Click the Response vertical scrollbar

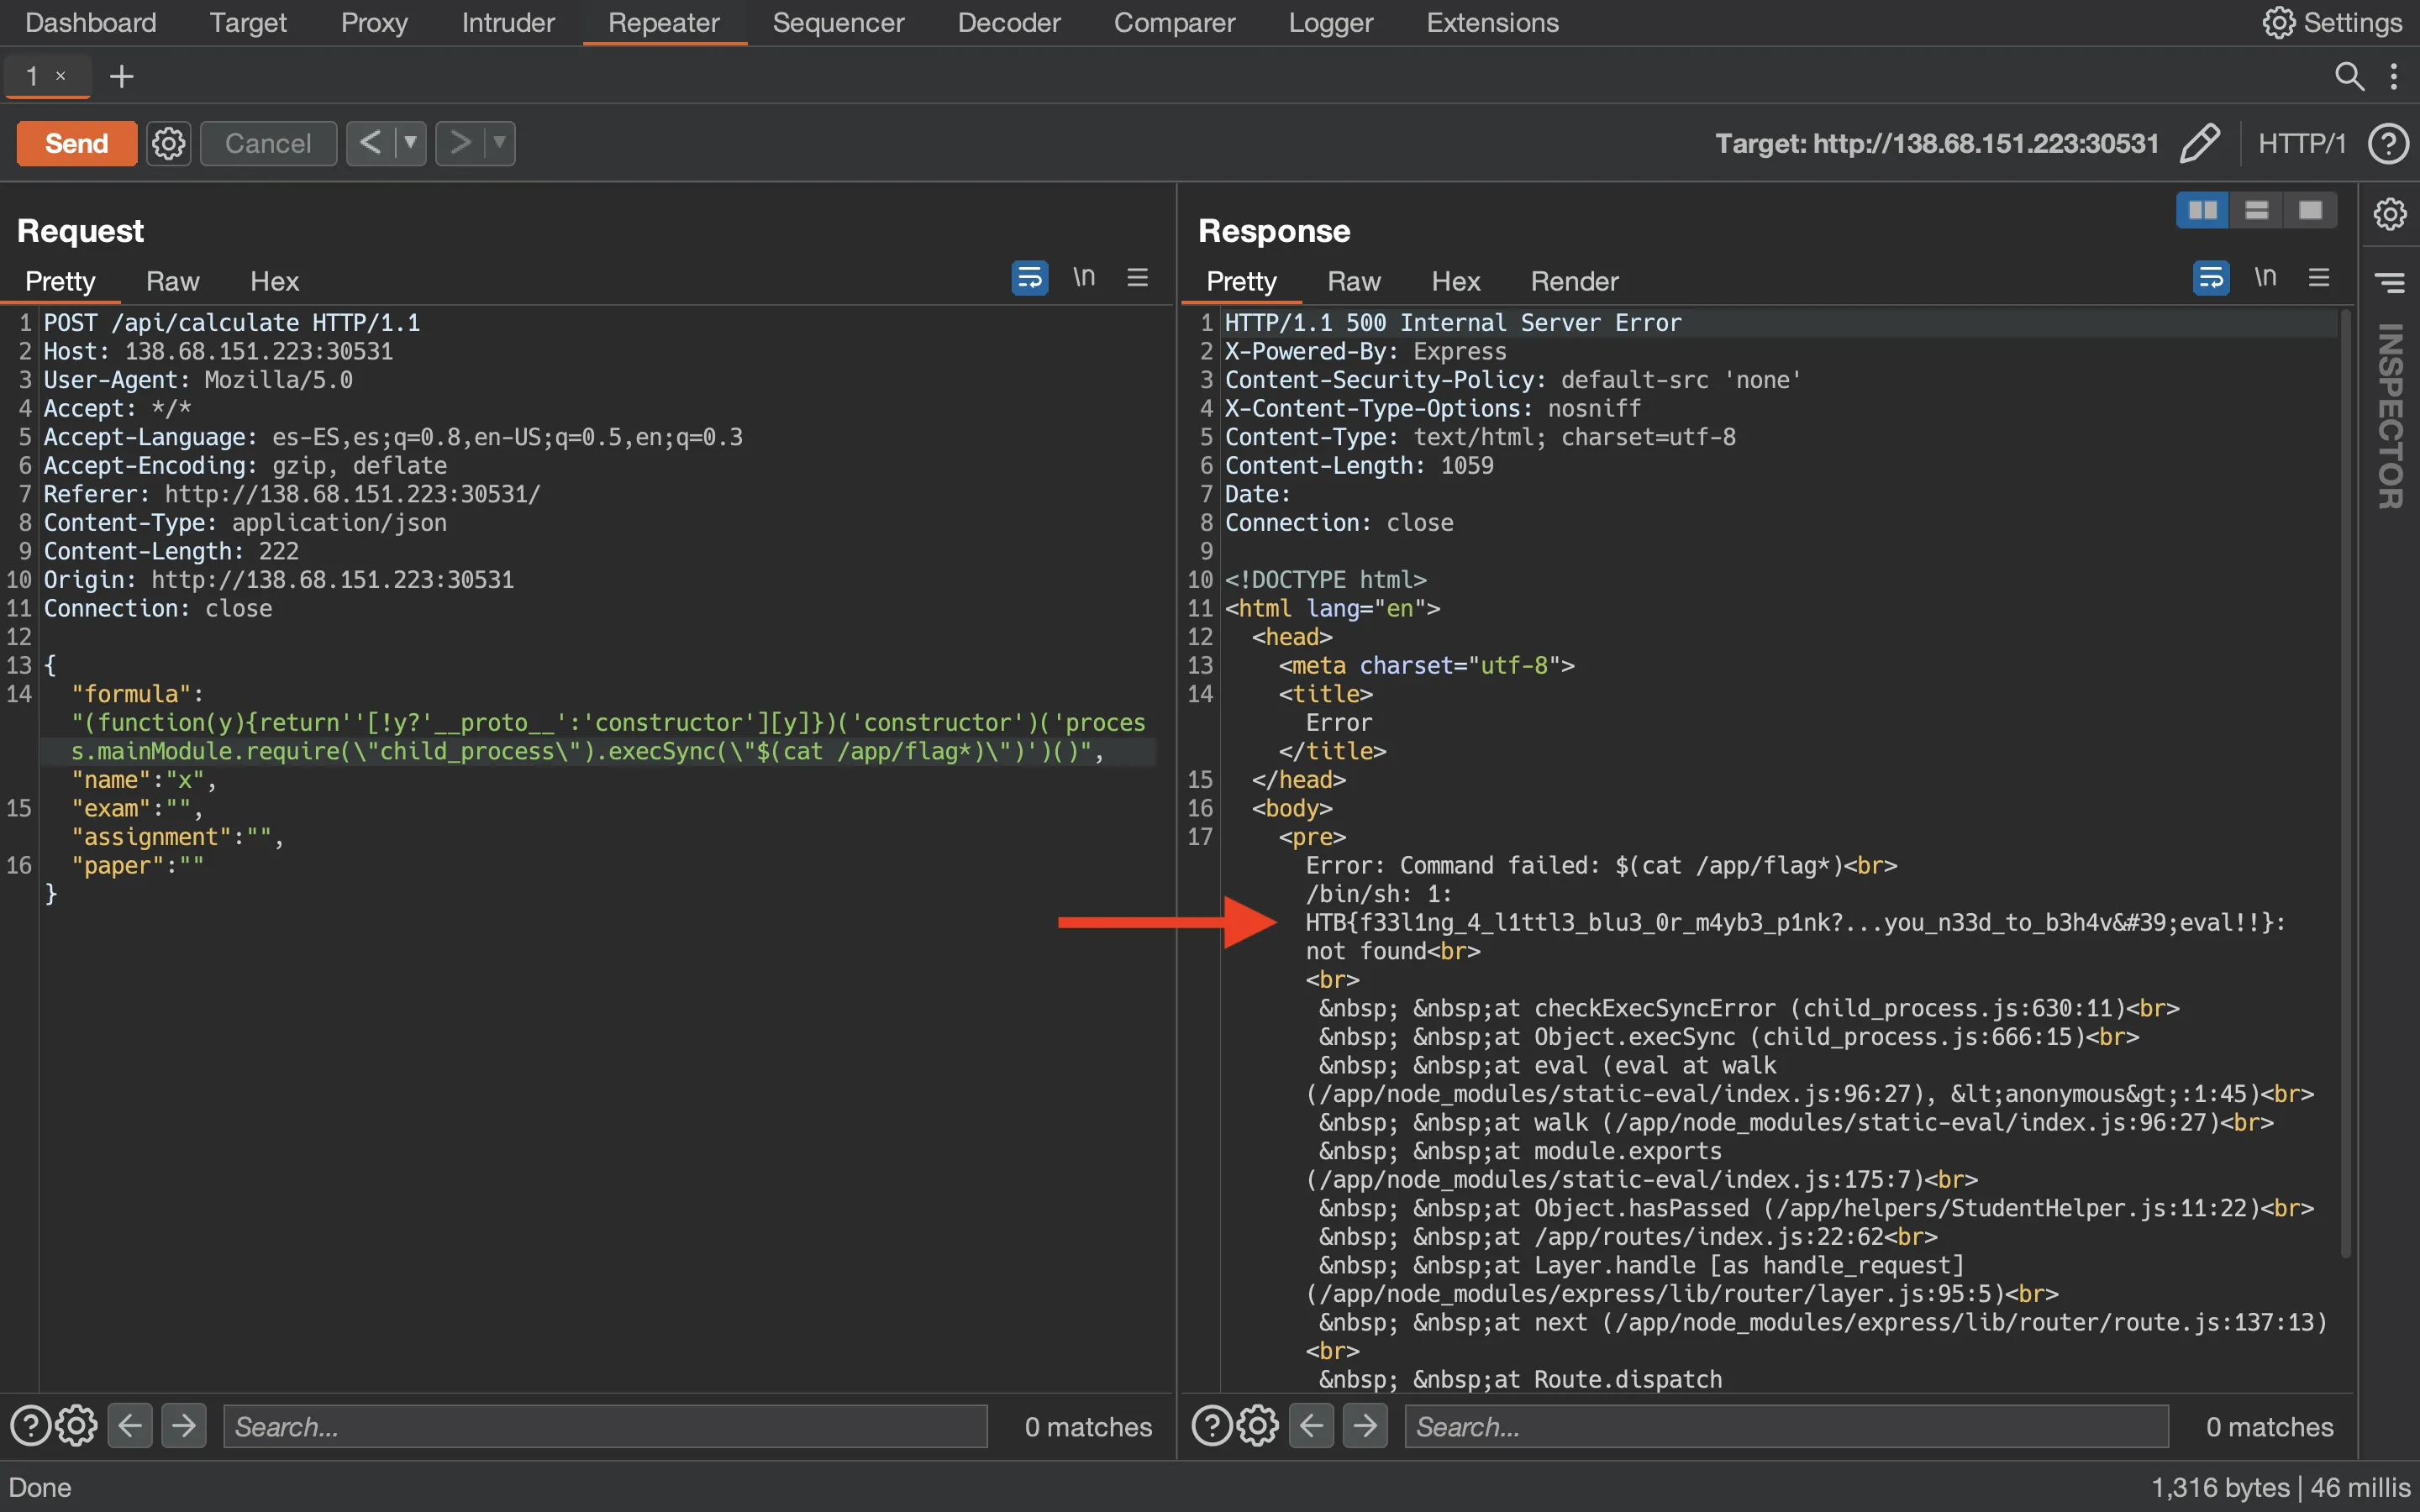click(2345, 785)
